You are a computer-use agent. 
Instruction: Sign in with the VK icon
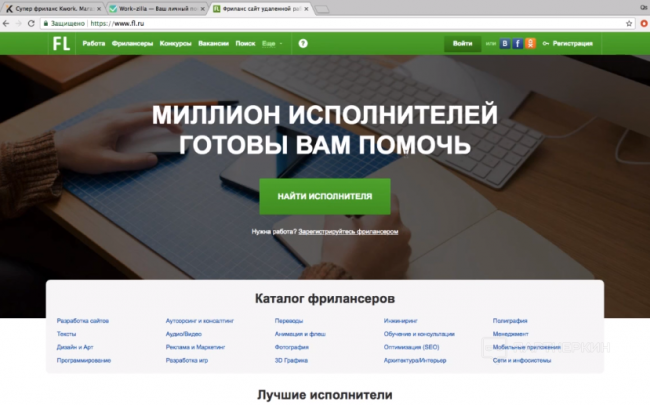coord(505,44)
